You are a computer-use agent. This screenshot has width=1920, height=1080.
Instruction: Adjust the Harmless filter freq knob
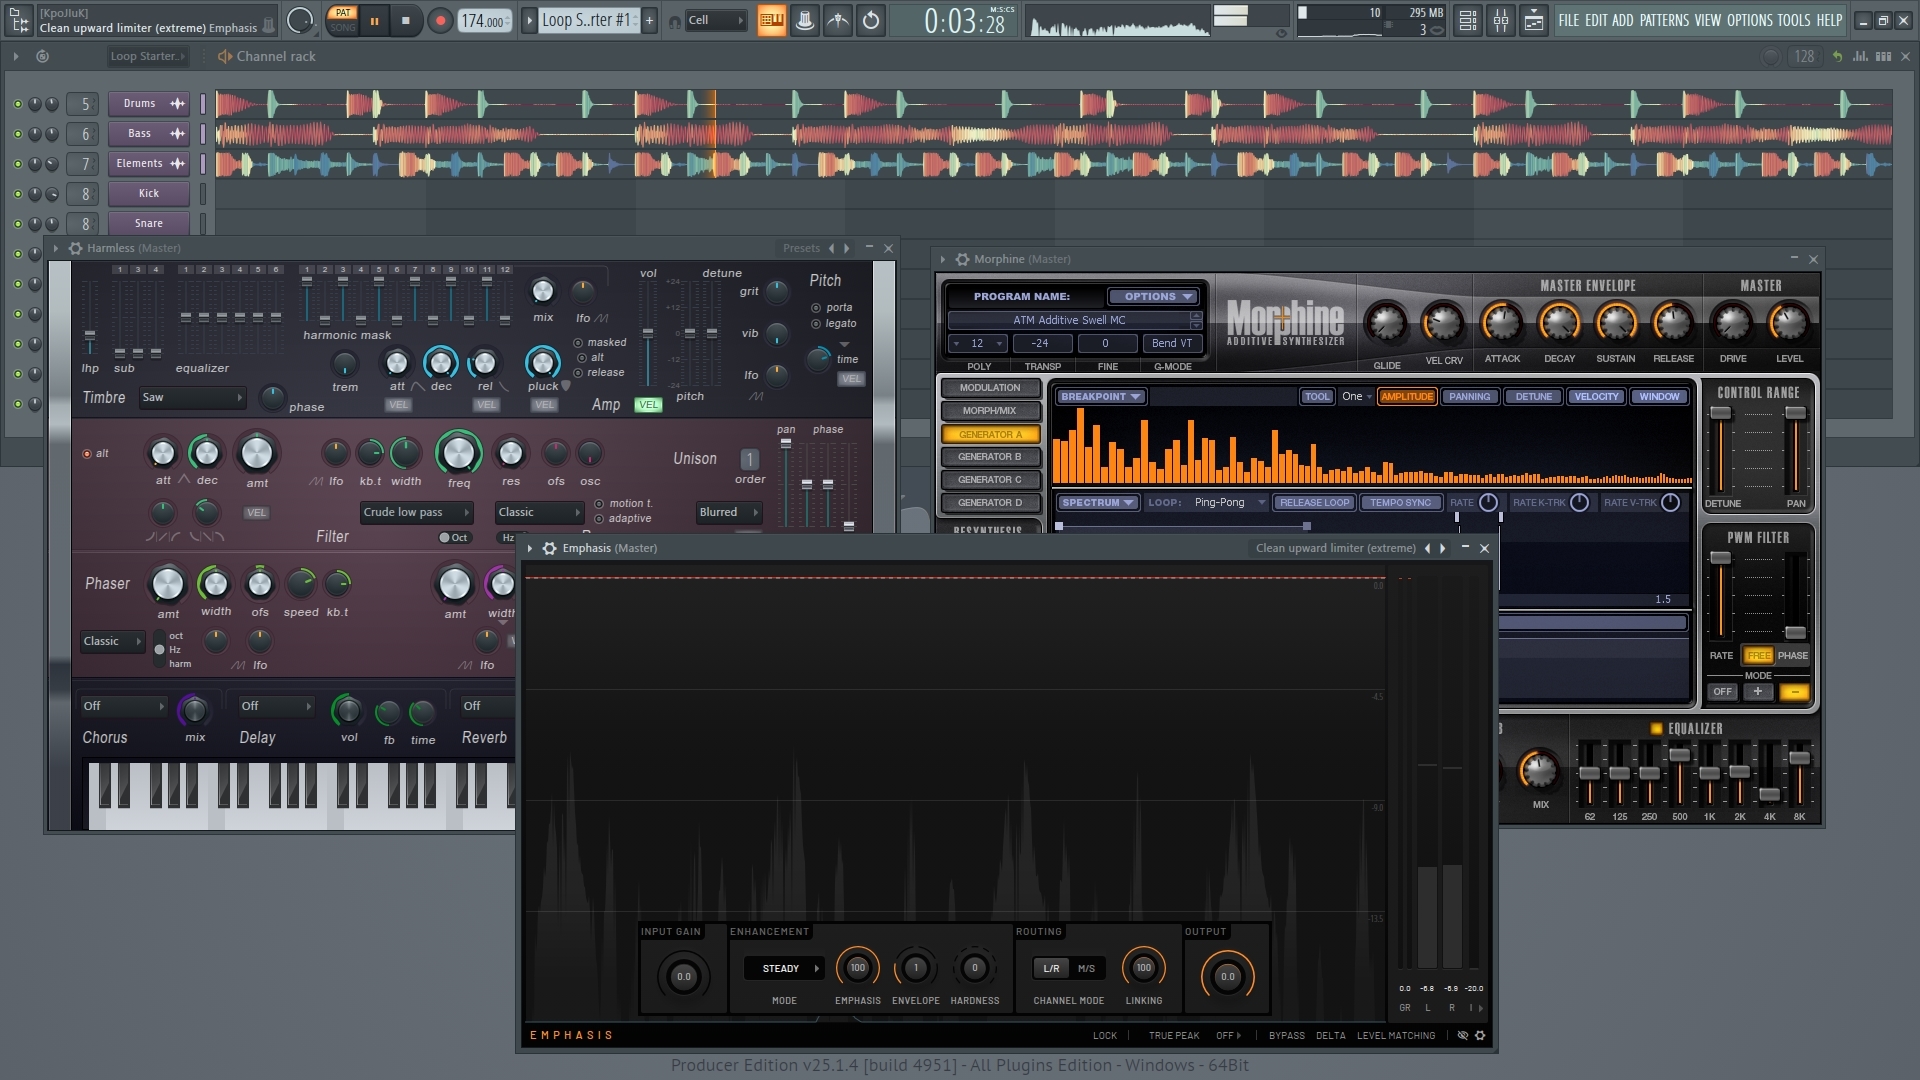click(x=459, y=454)
